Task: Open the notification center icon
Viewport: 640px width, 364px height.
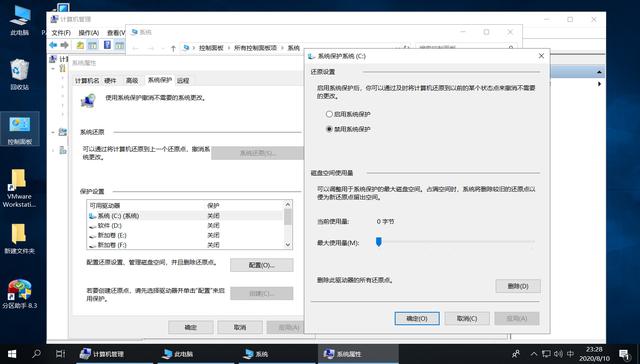Action: pyautogui.click(x=624, y=354)
